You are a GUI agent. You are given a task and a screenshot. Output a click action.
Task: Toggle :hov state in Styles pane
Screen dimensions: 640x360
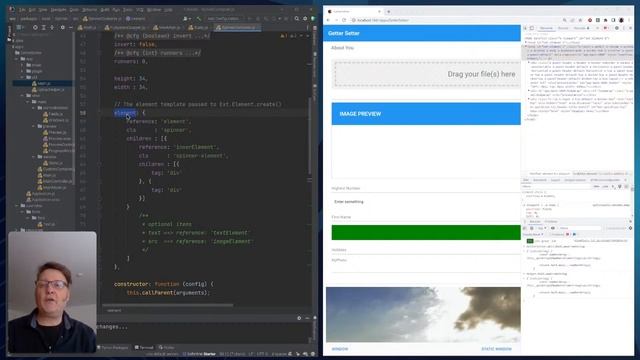click(596, 187)
